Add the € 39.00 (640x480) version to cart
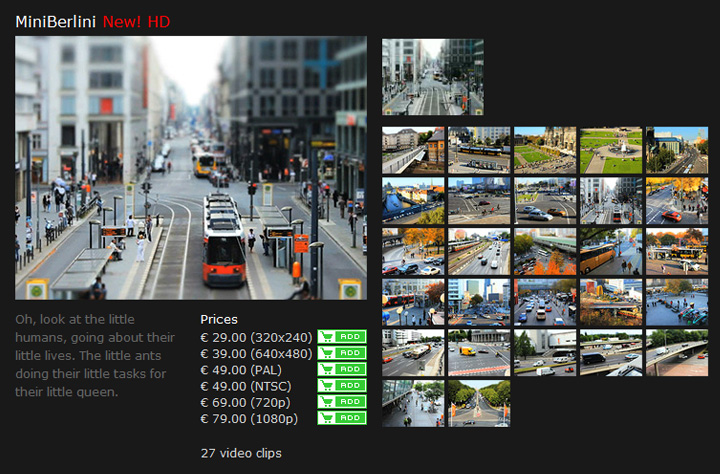Screen dimensions: 720x474 click(x=342, y=353)
